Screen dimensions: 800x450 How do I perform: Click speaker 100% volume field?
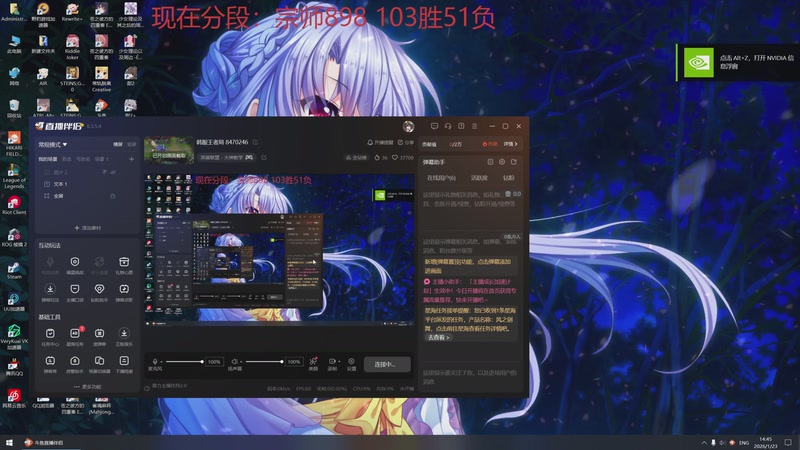click(294, 362)
